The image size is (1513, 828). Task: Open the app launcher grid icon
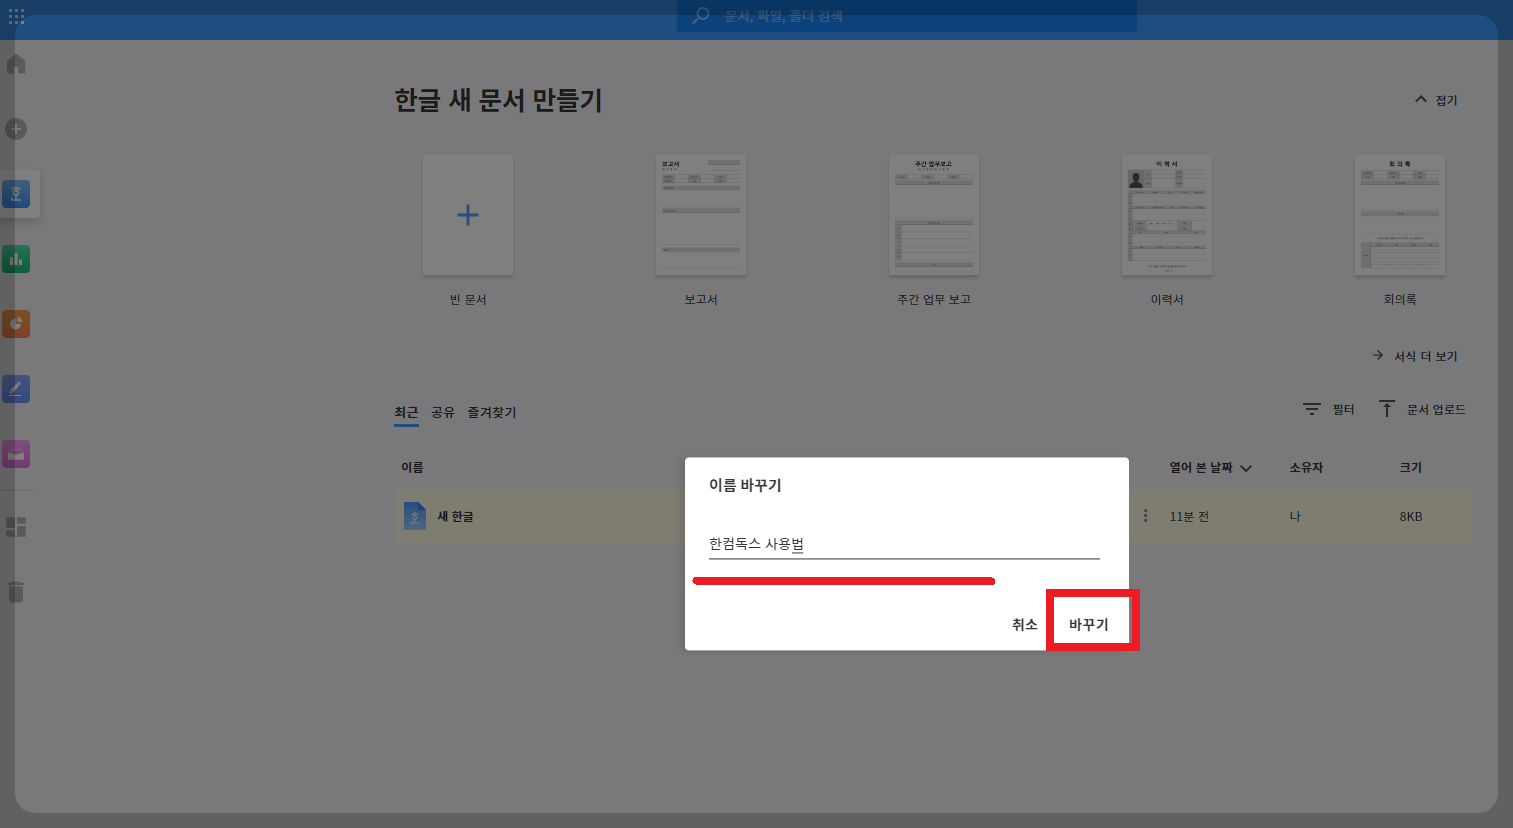(x=16, y=16)
